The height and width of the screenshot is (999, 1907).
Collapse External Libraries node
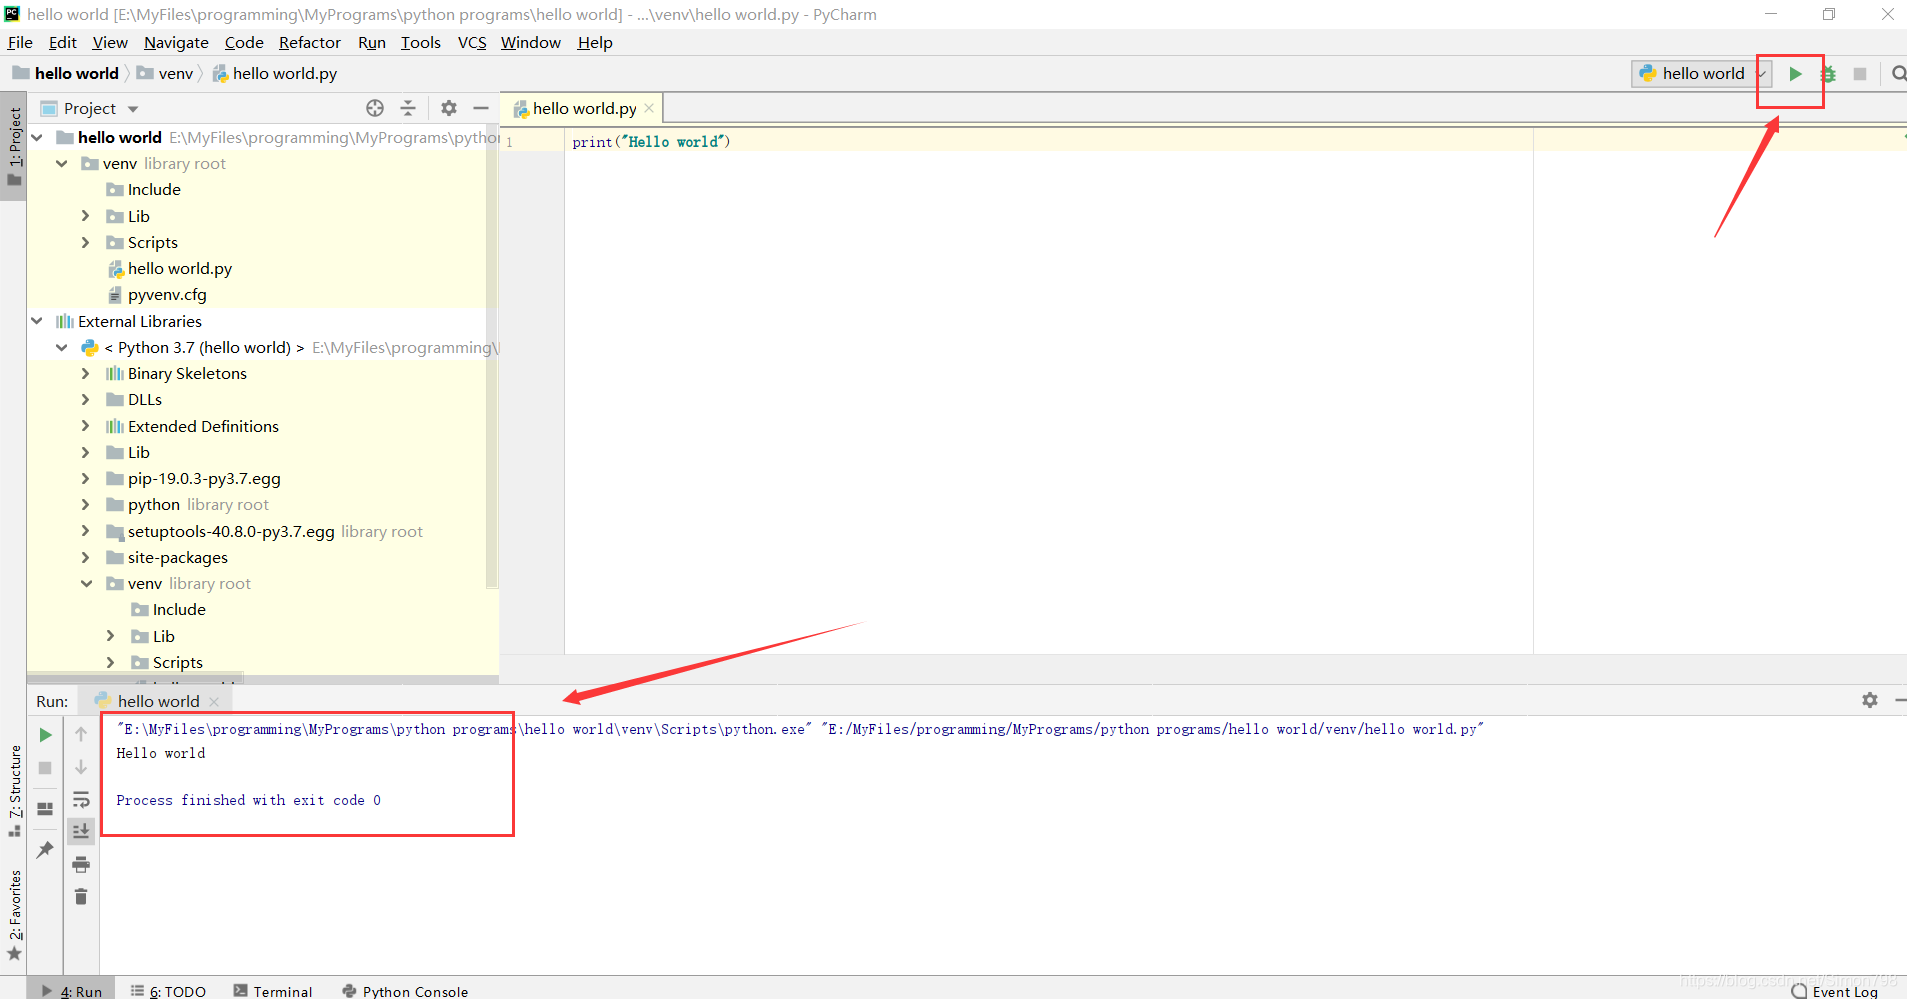pos(37,321)
